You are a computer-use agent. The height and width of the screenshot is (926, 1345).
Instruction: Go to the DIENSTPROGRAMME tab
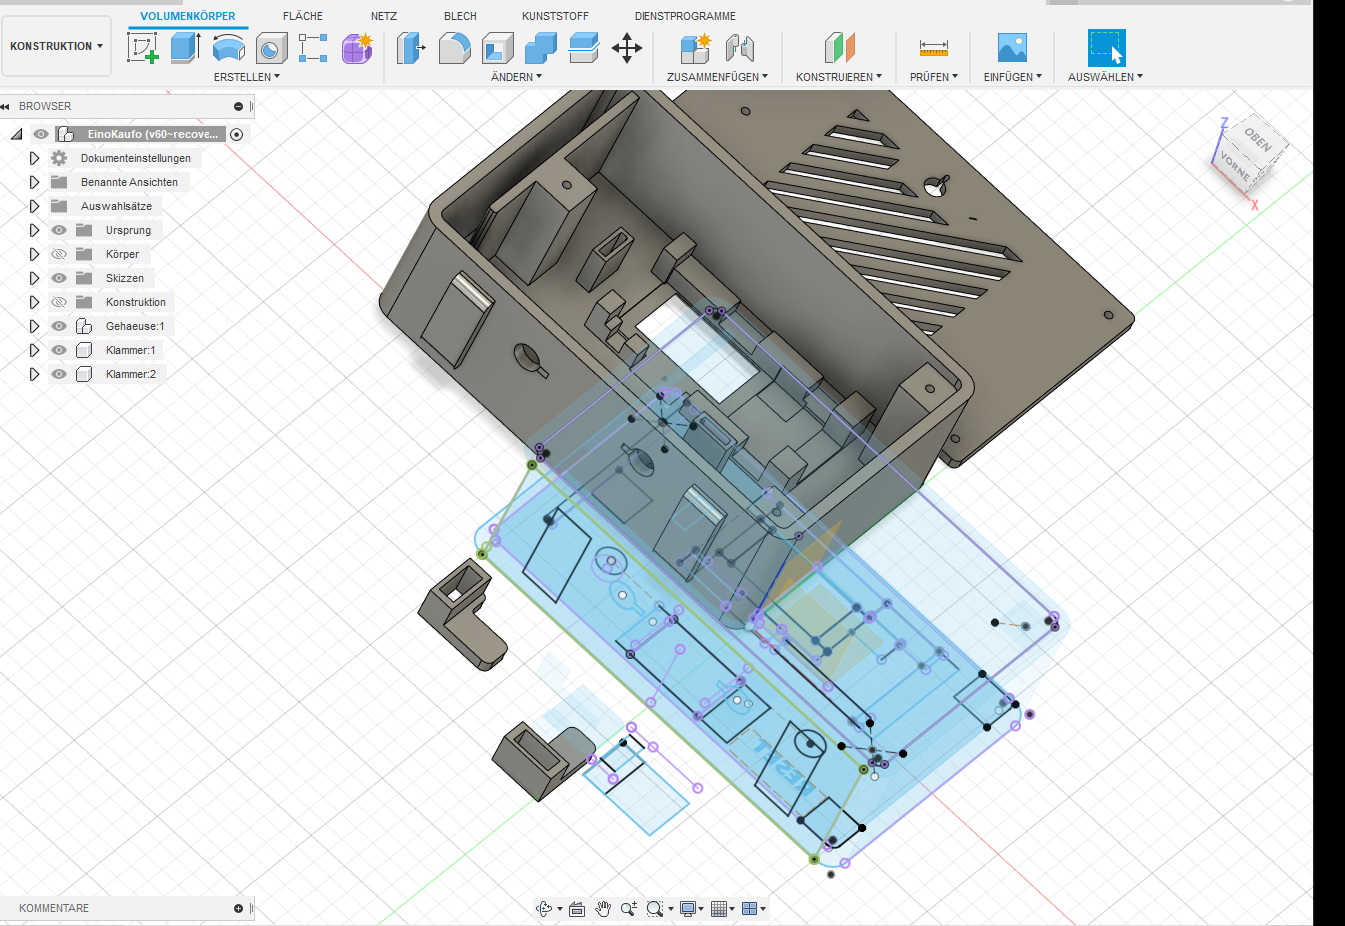[685, 16]
